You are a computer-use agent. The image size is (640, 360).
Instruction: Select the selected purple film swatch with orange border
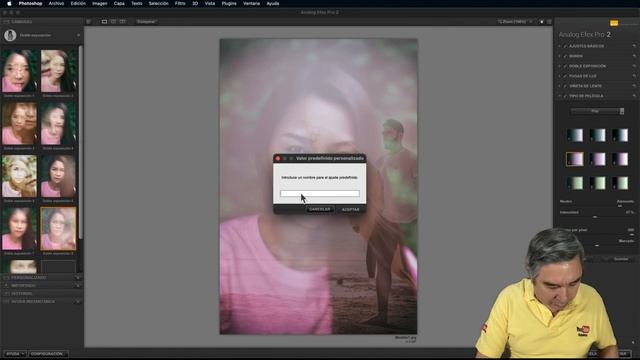(x=575, y=159)
